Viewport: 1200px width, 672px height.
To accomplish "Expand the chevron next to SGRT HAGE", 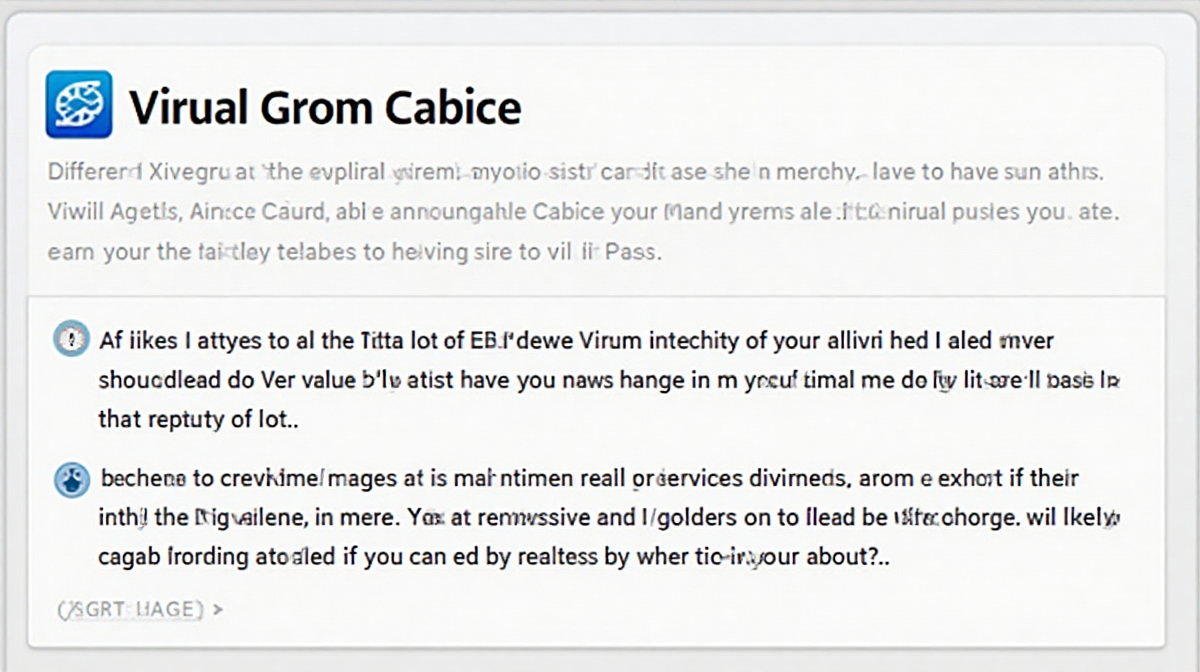I will point(219,607).
